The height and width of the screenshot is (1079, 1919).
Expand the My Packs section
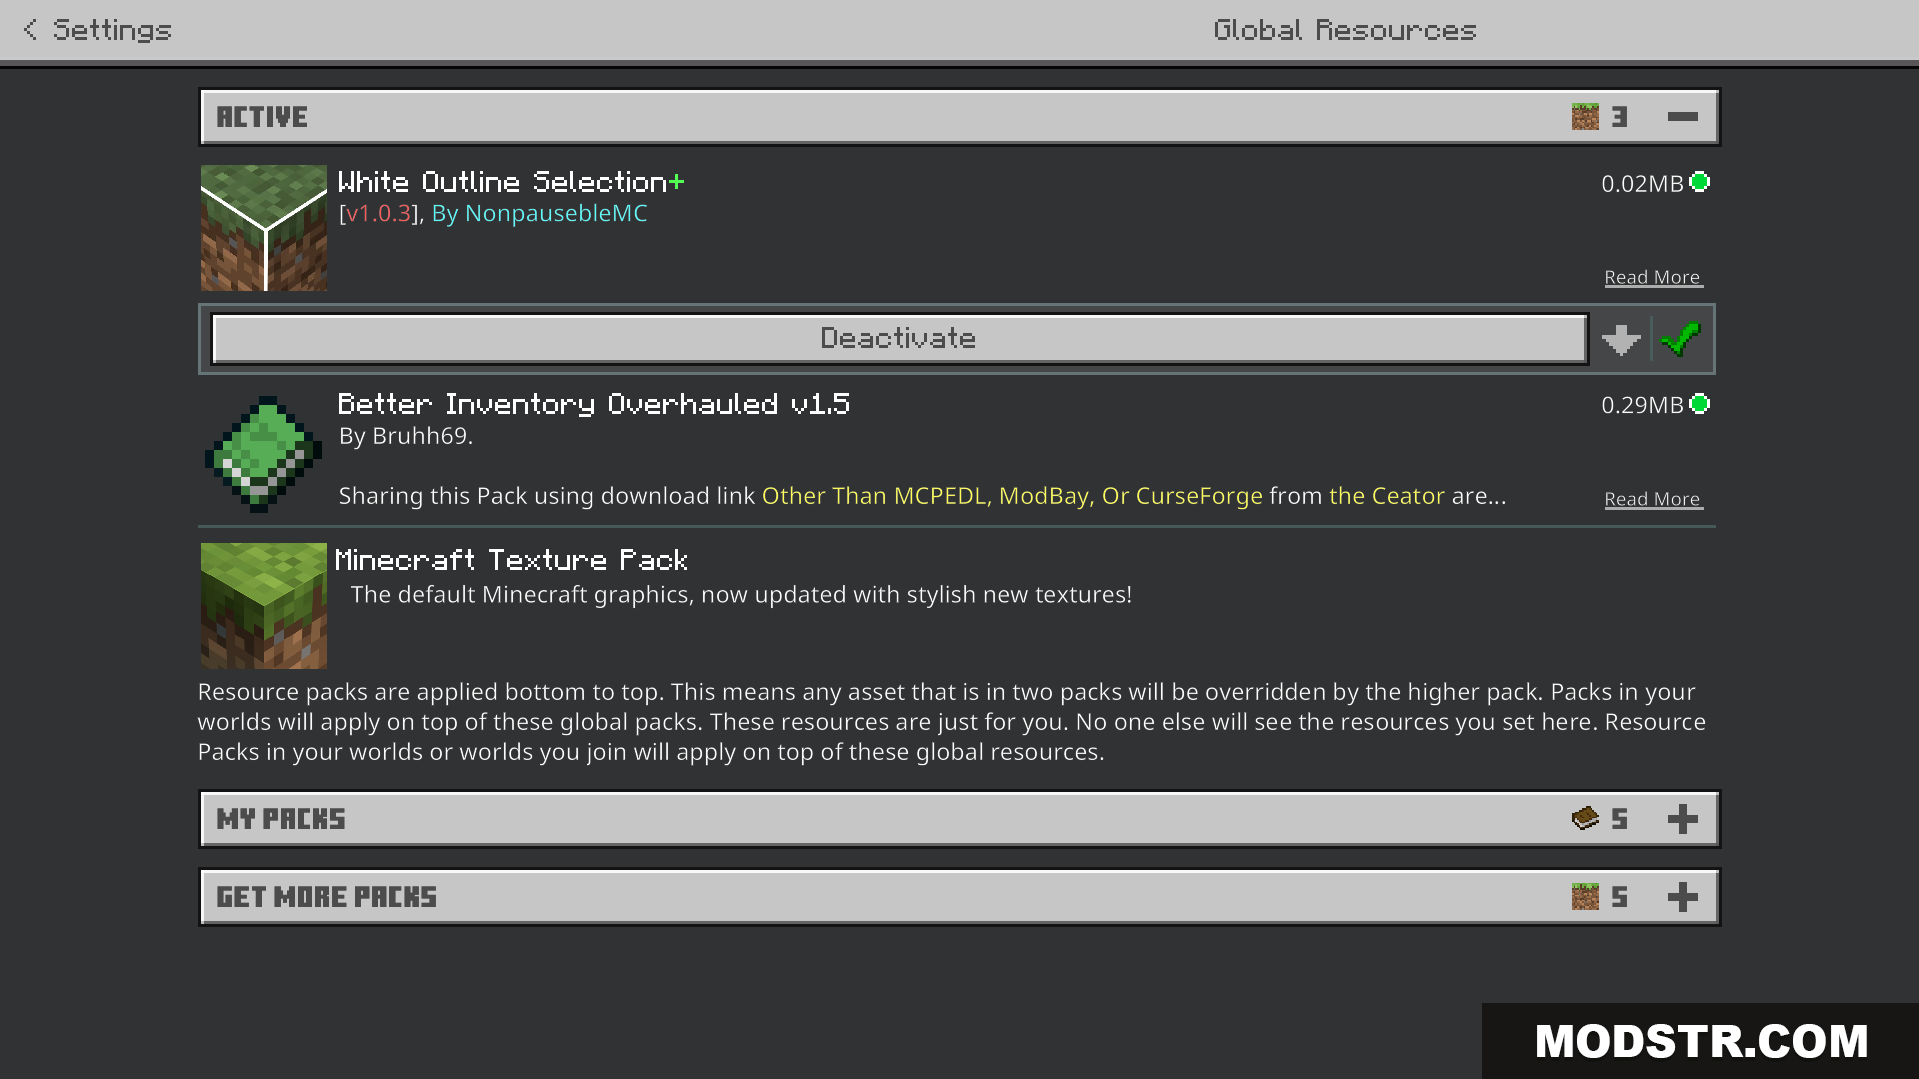coord(1683,819)
